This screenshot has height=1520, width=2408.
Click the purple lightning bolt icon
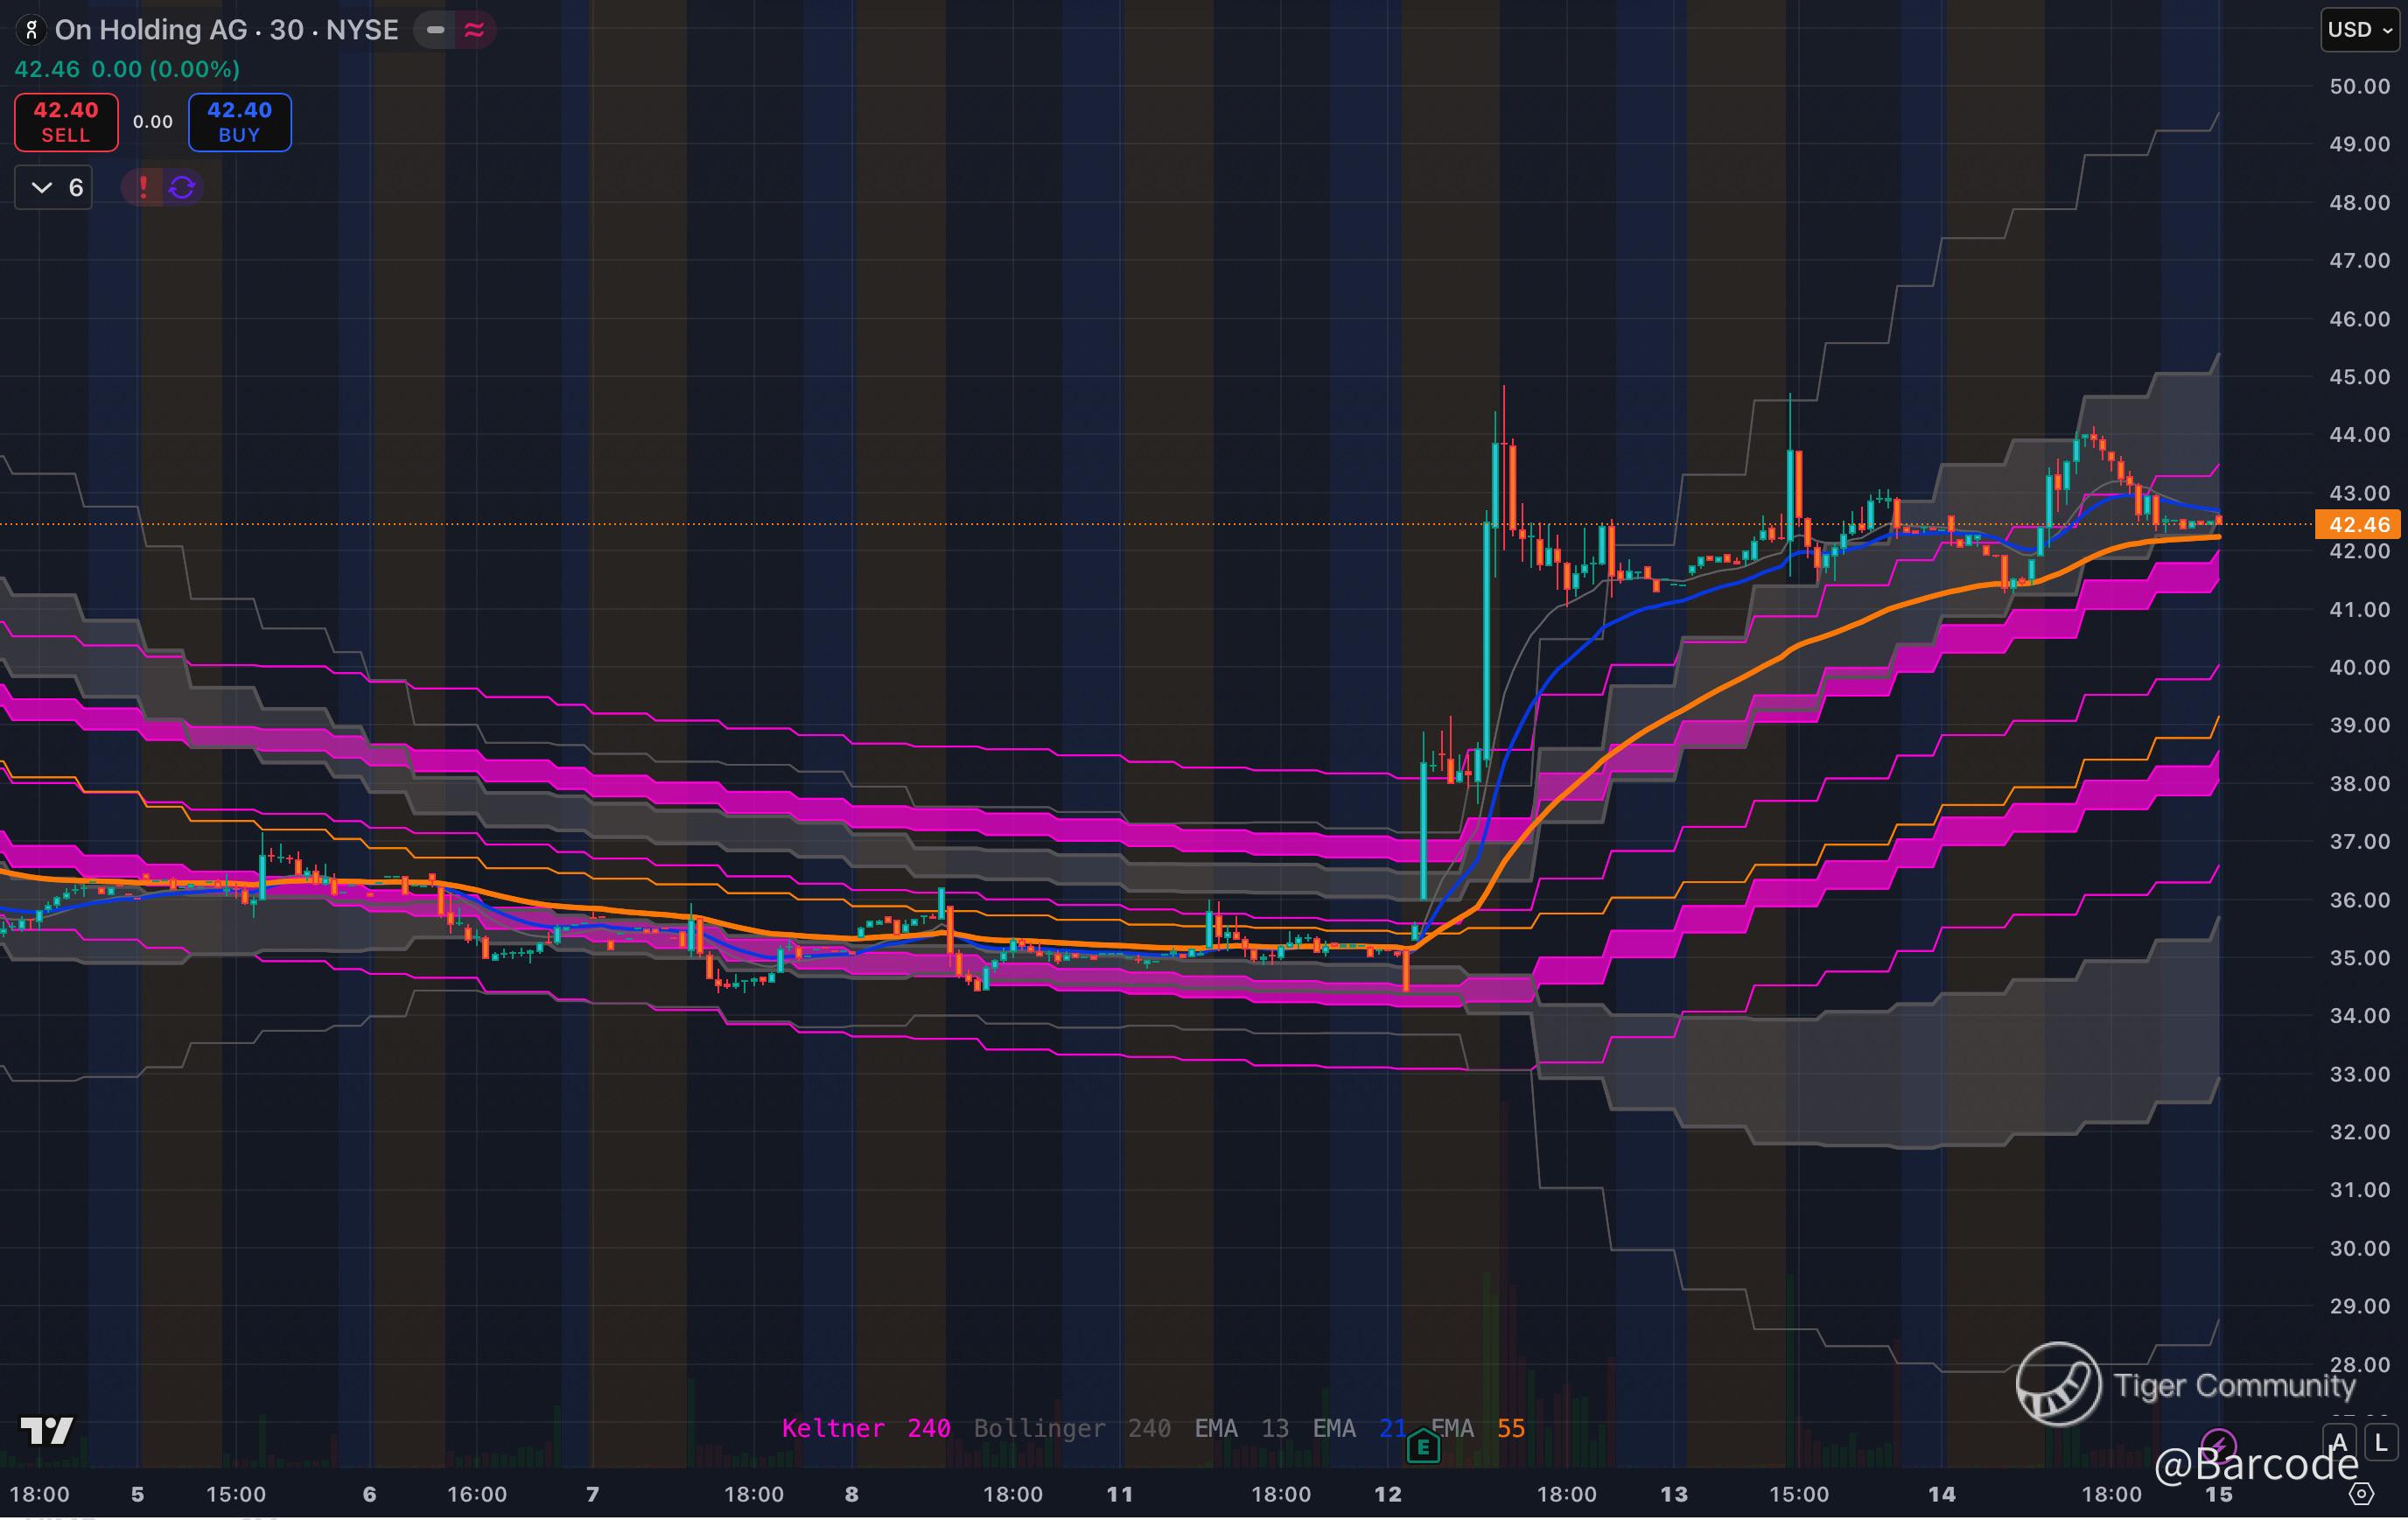point(2218,1444)
